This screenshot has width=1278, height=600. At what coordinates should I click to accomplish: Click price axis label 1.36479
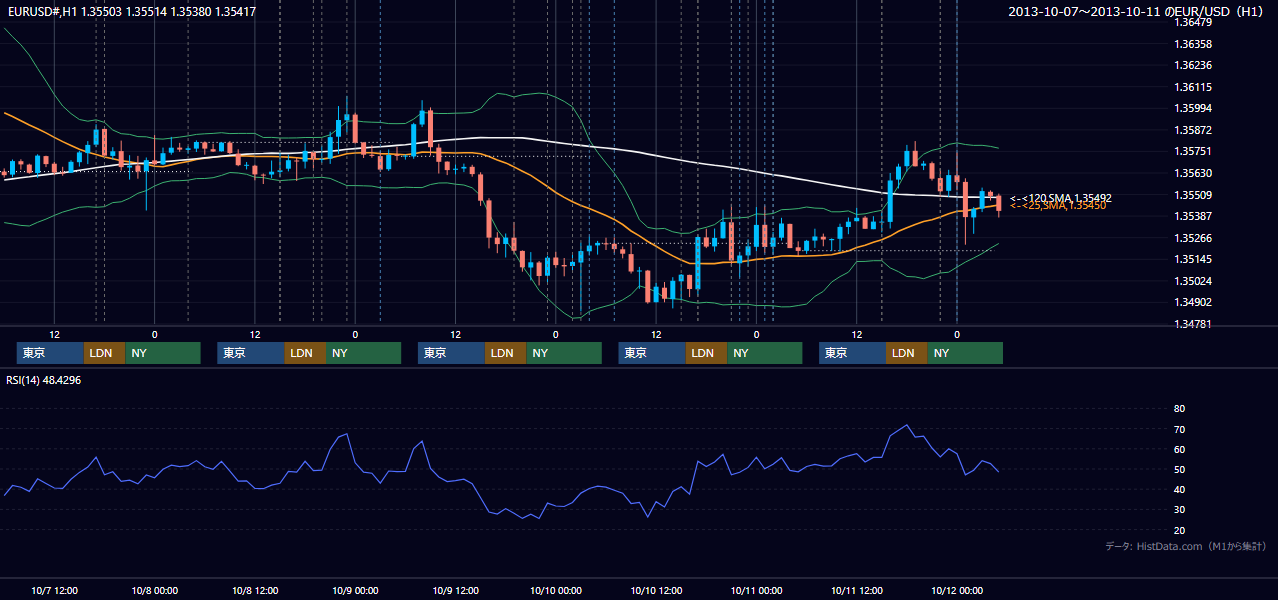[x=1193, y=22]
